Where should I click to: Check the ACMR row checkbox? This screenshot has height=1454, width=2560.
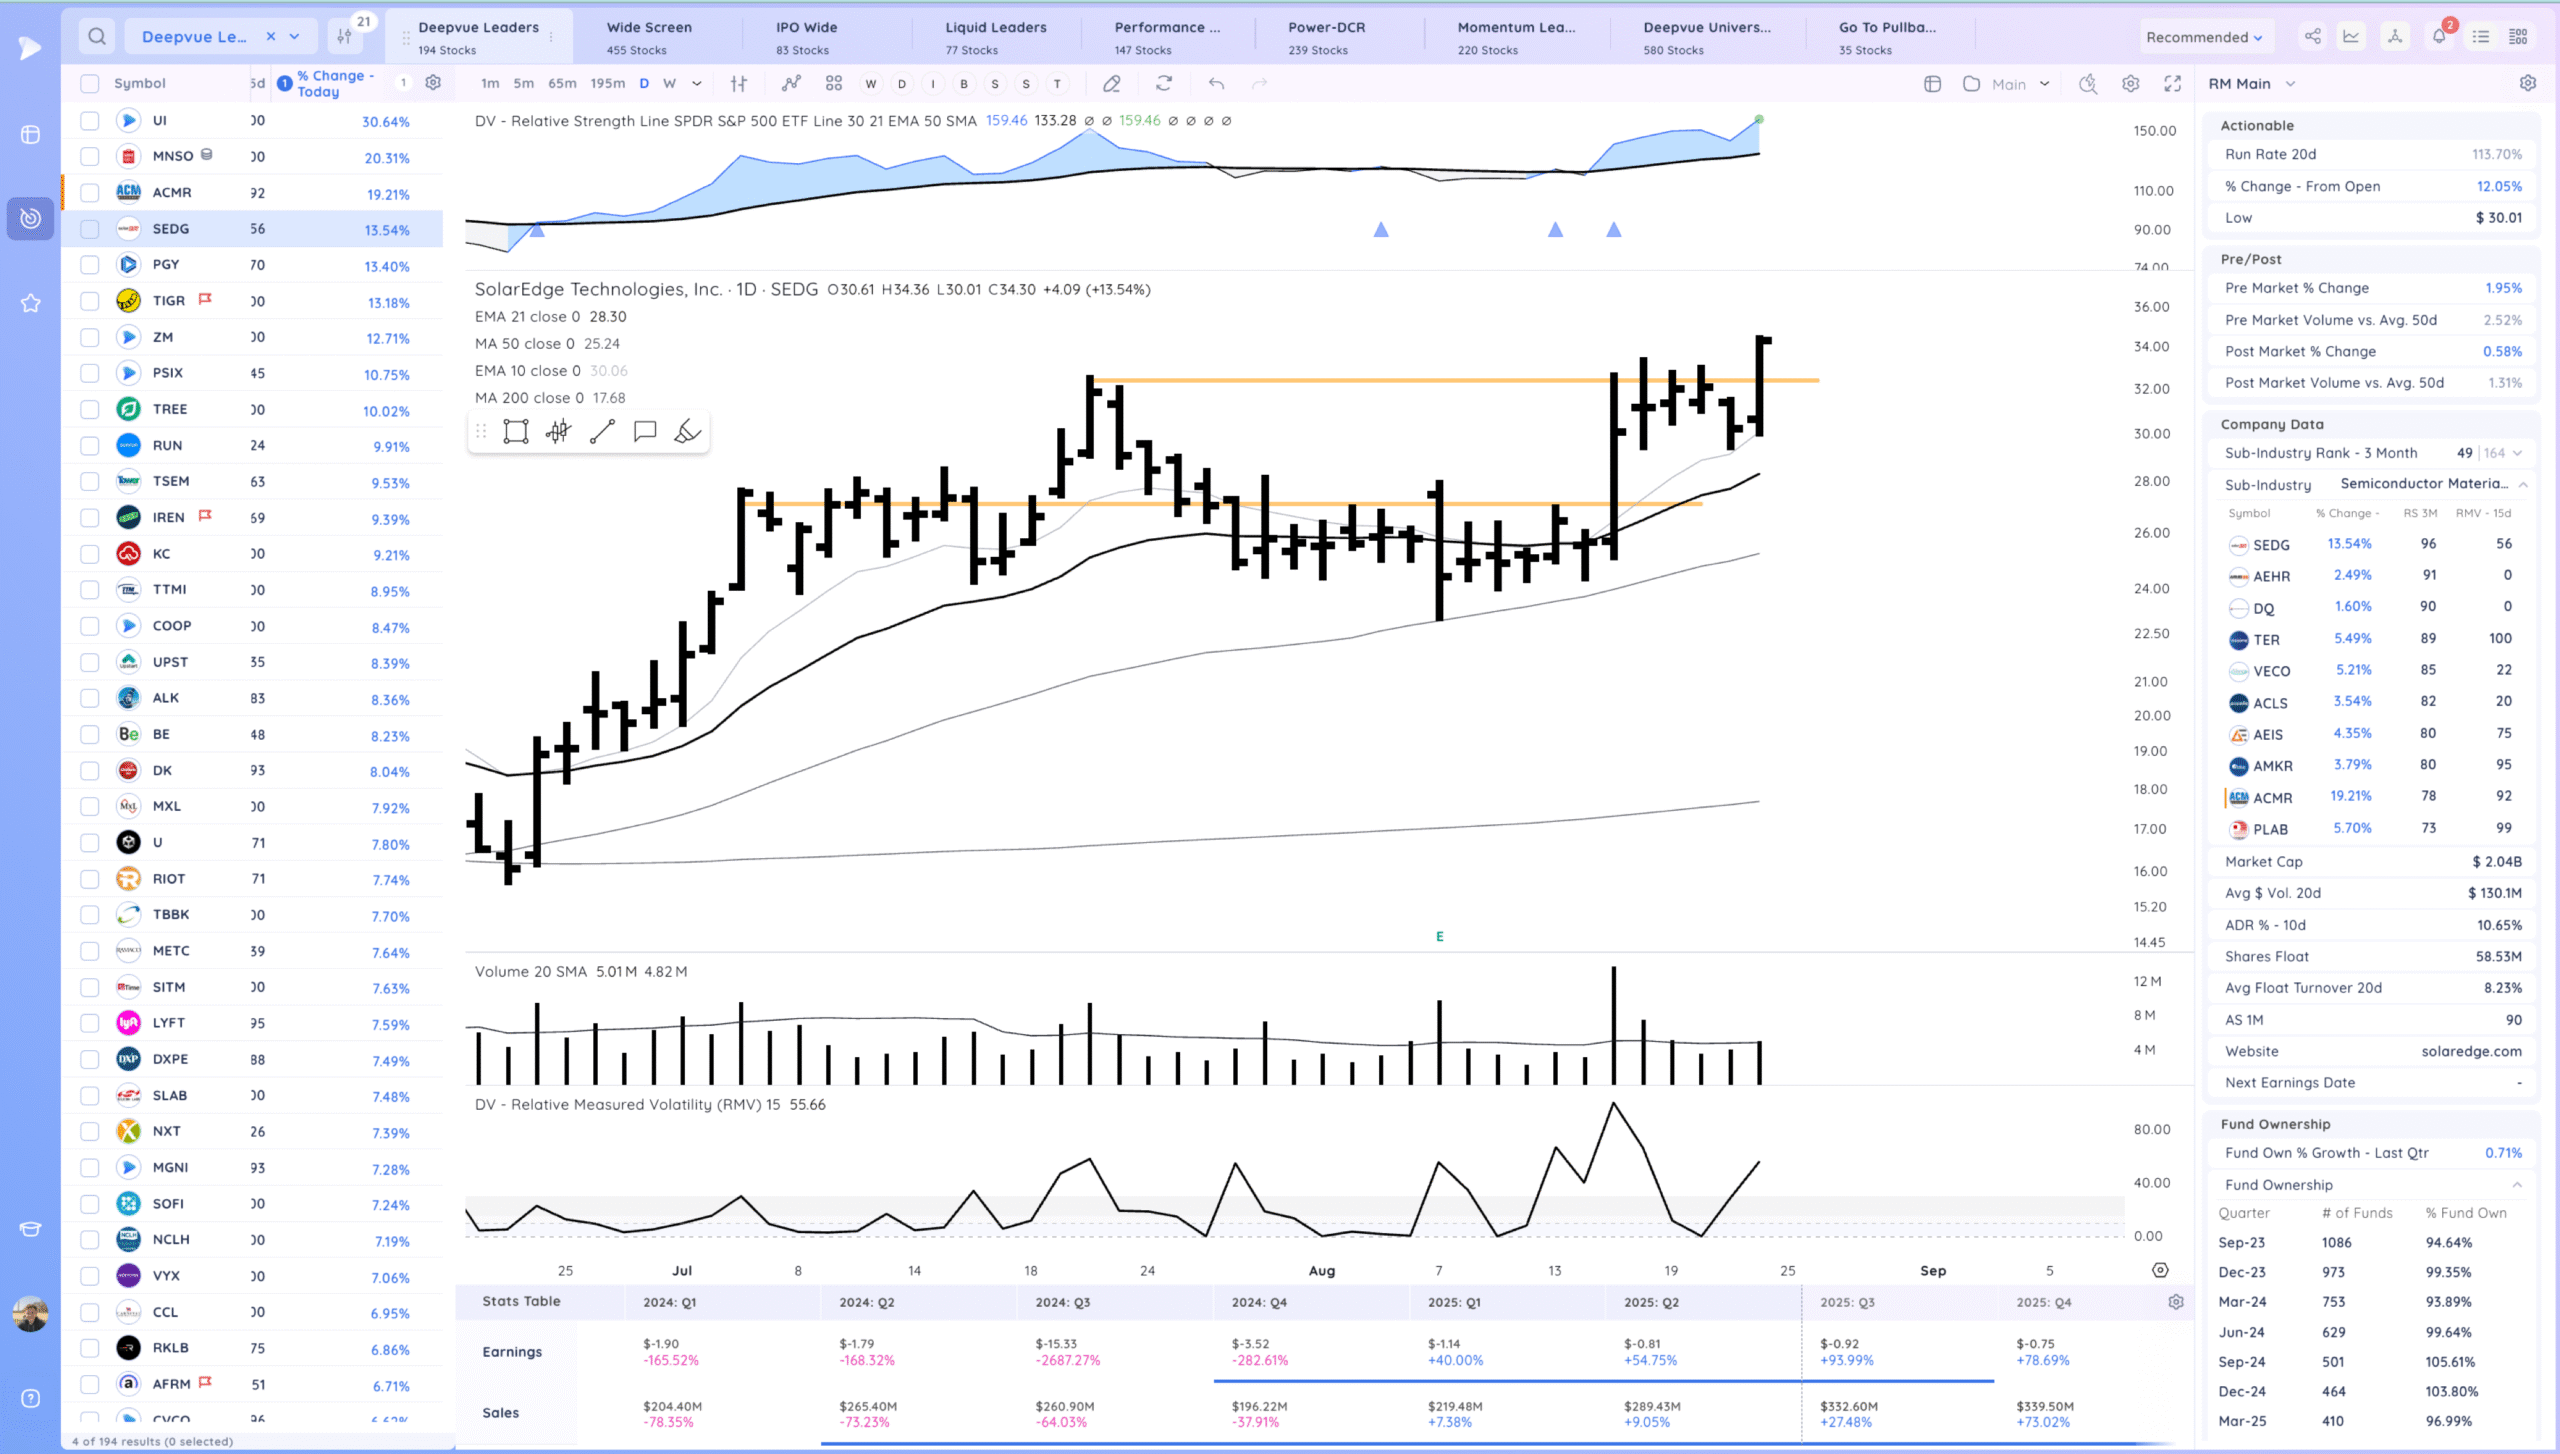tap(90, 193)
